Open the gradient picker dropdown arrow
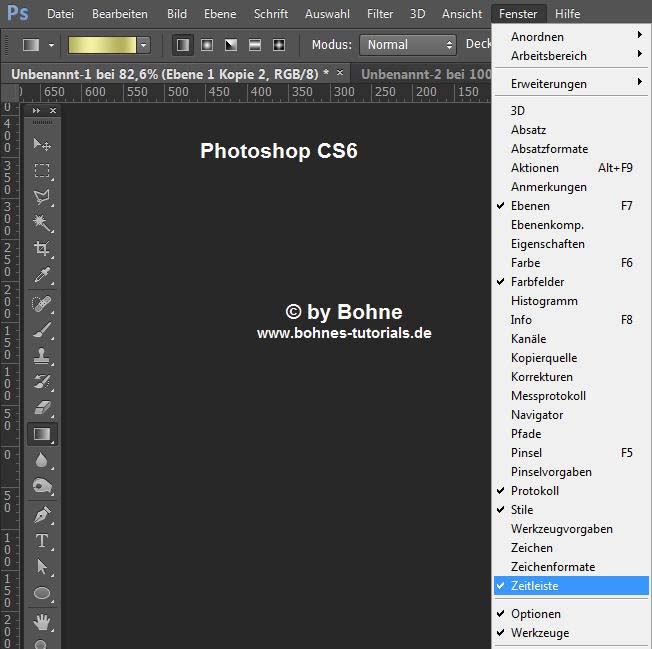This screenshot has width=652, height=649. click(143, 45)
